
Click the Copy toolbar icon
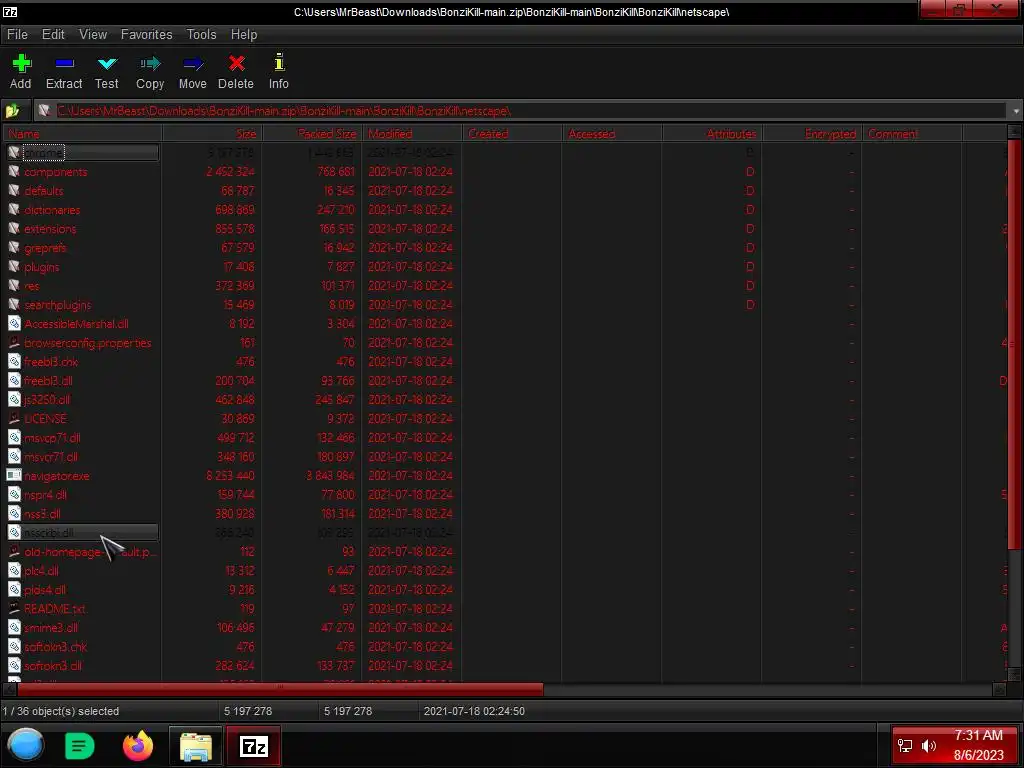click(x=150, y=63)
